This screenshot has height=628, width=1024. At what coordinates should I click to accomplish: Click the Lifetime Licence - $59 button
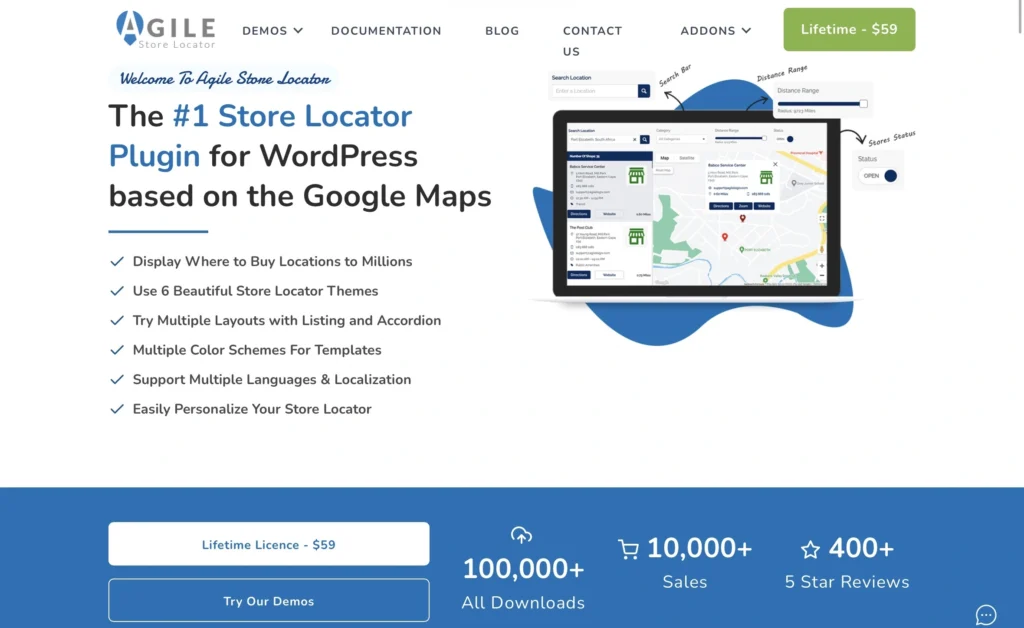(269, 544)
